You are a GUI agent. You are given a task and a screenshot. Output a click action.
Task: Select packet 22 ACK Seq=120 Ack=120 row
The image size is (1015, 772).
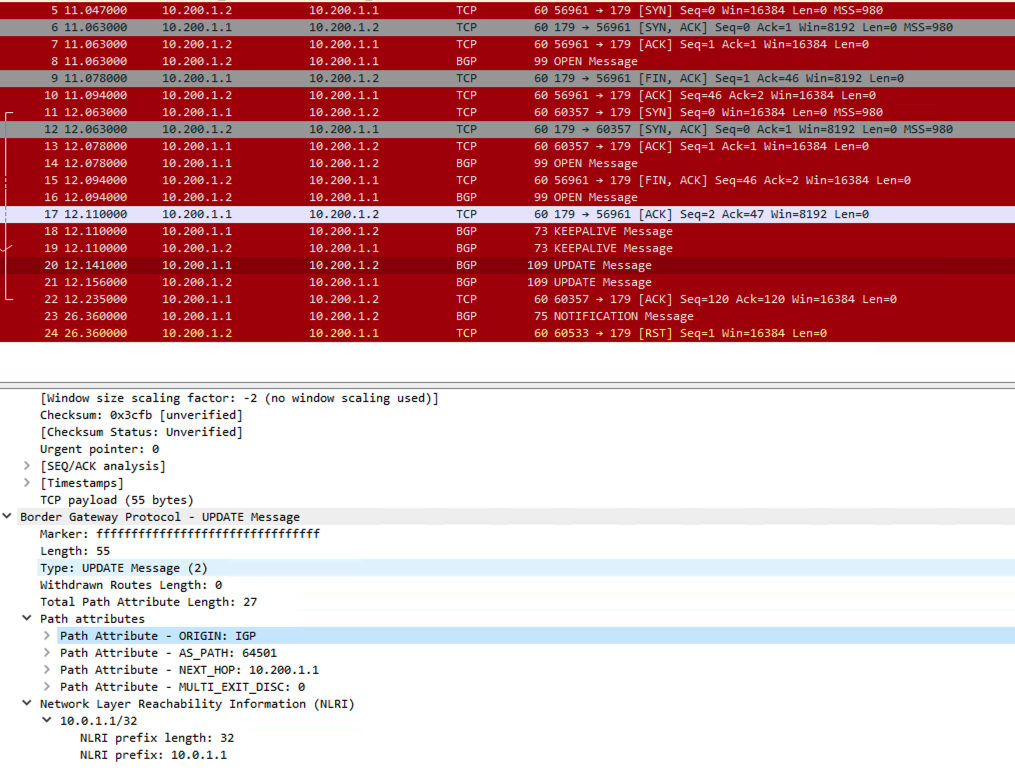(x=508, y=299)
